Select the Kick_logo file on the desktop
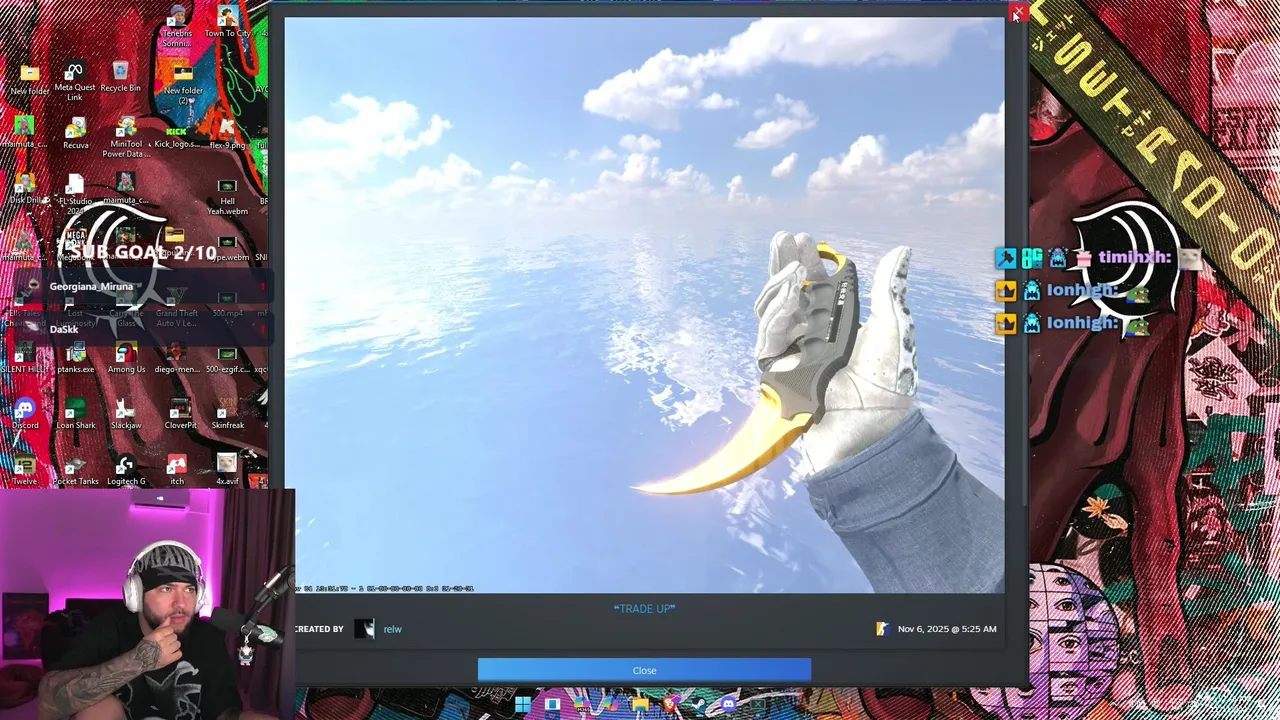The image size is (1280, 720). [177, 134]
